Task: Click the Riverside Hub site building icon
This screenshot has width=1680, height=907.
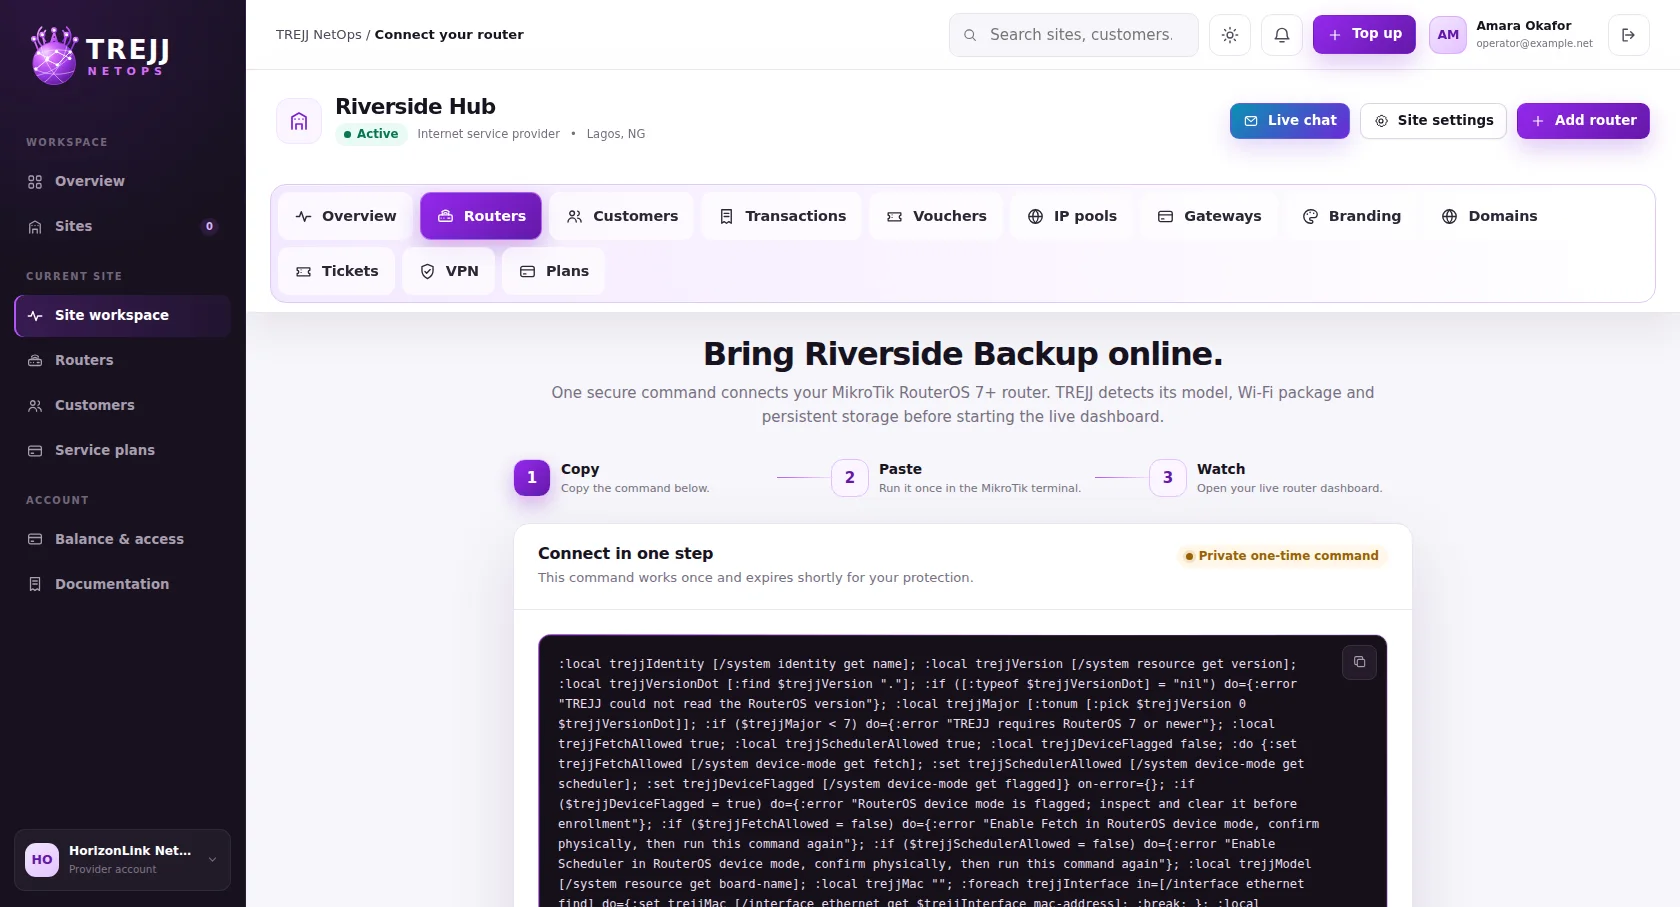Action: point(299,121)
